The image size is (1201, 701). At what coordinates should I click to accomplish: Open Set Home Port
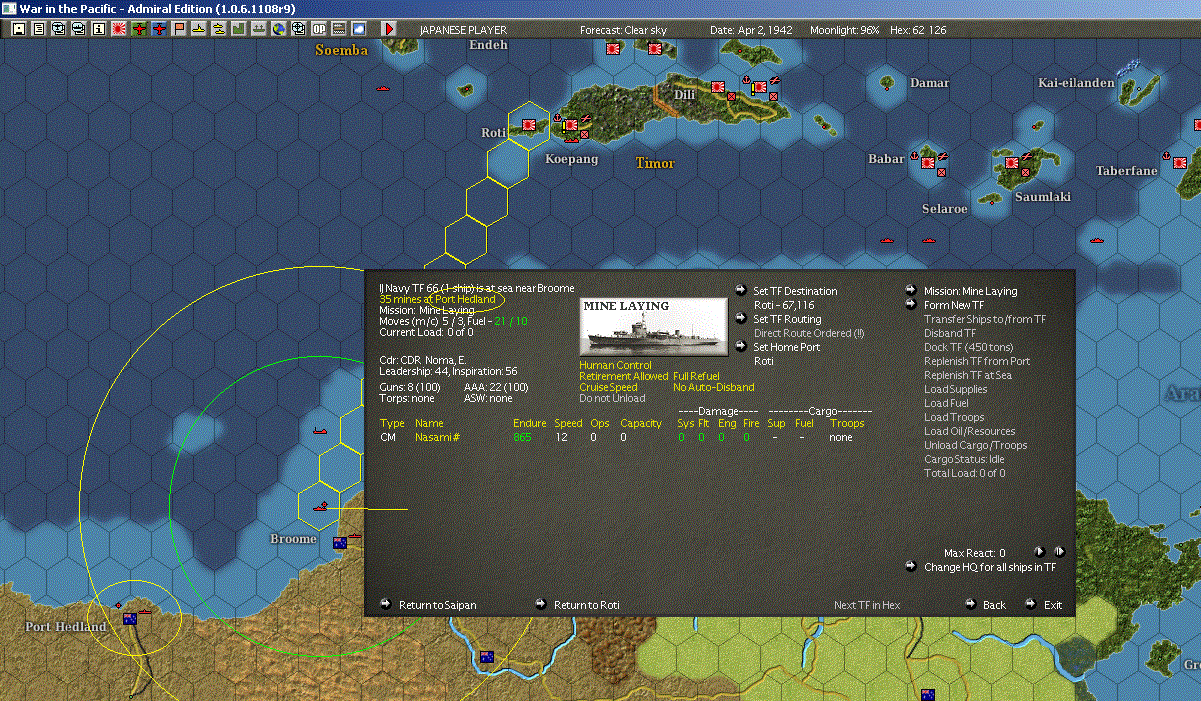coord(787,347)
